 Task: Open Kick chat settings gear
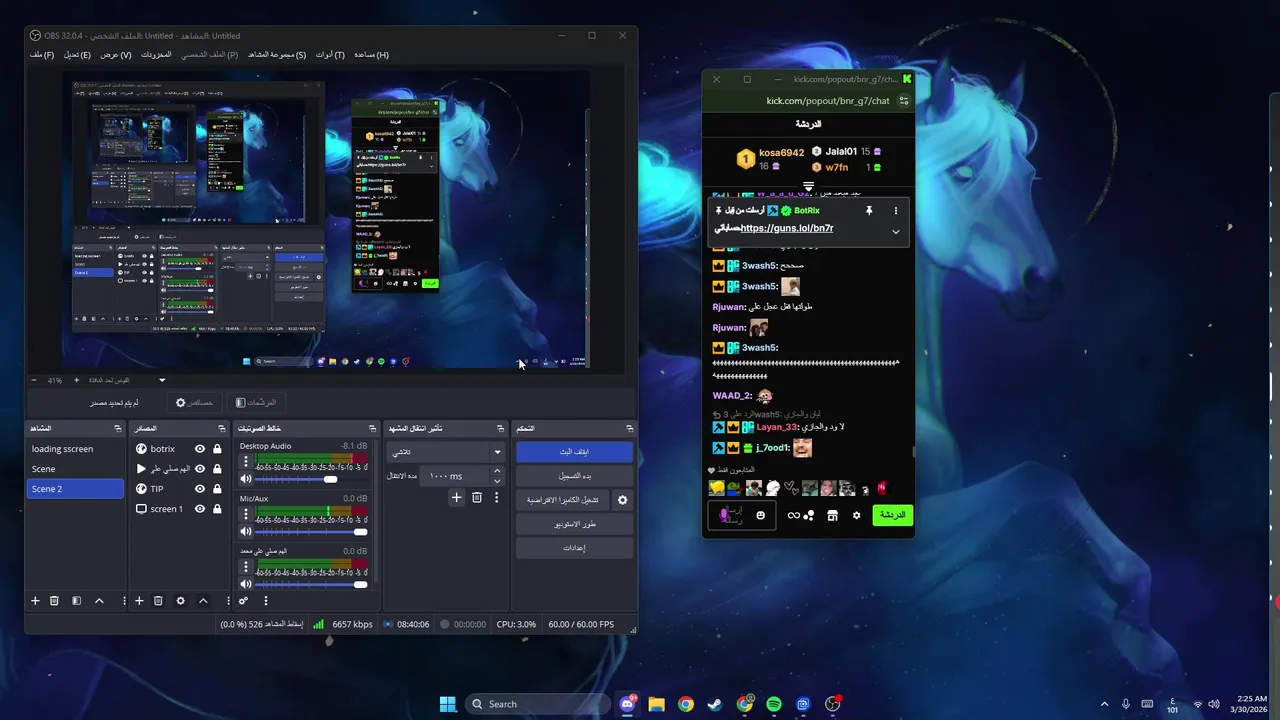point(856,515)
